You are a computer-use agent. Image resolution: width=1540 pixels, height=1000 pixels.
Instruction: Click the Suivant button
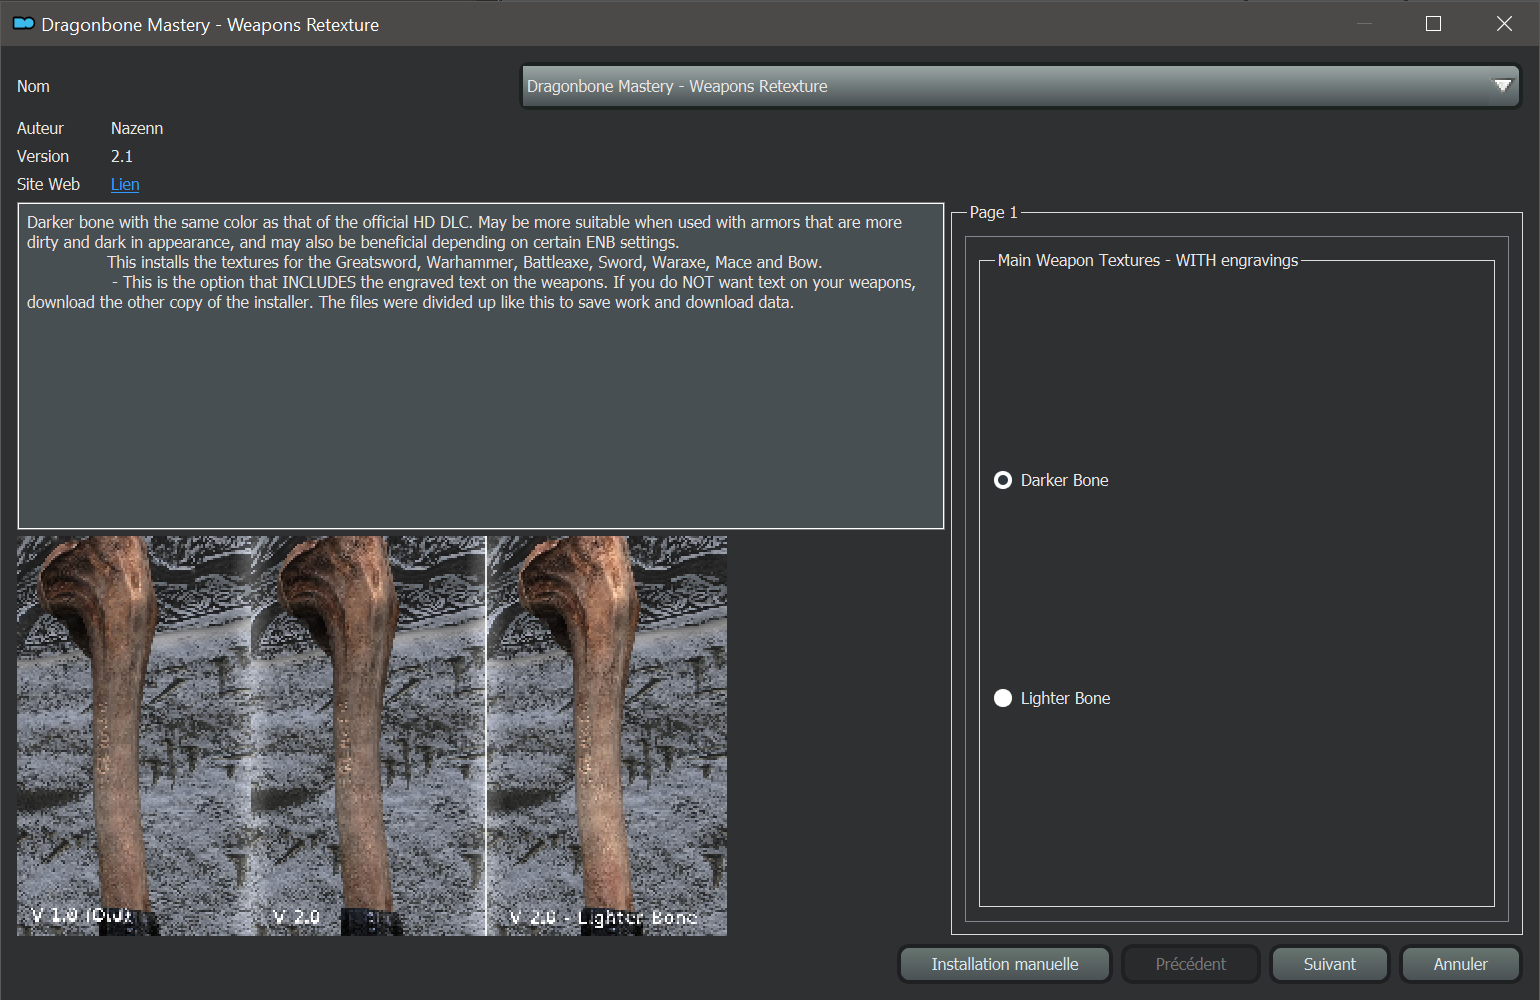[x=1329, y=964]
